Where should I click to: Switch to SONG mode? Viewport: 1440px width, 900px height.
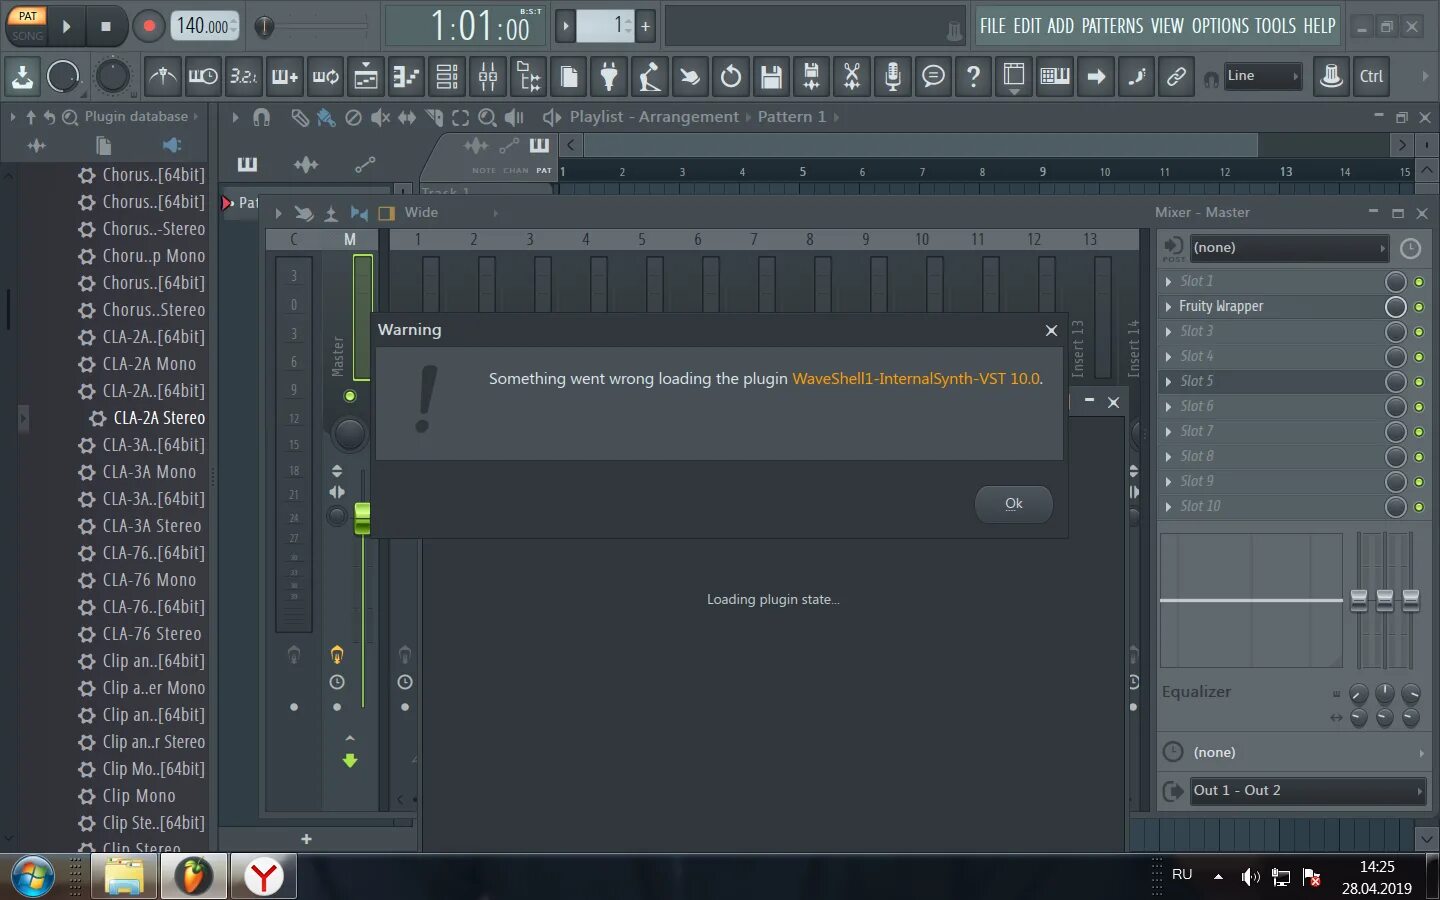click(x=27, y=35)
